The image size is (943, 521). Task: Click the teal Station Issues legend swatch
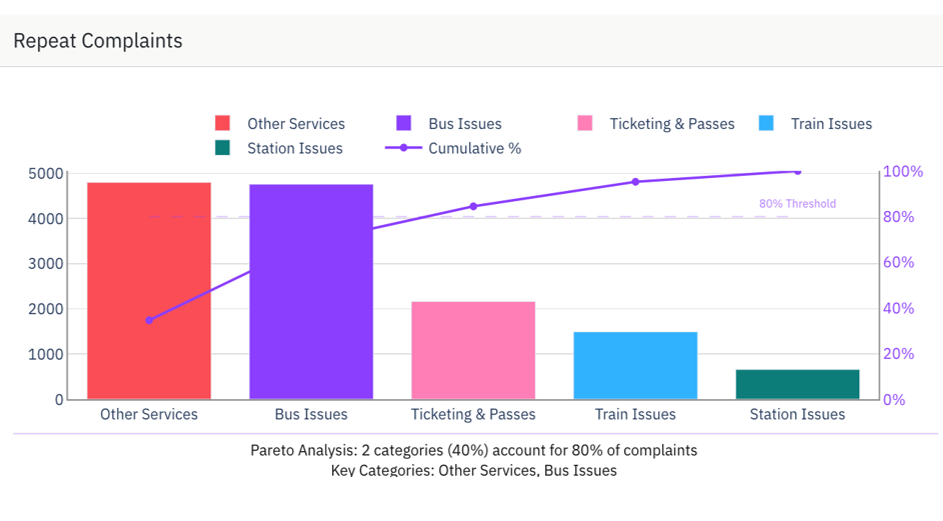[x=222, y=148]
